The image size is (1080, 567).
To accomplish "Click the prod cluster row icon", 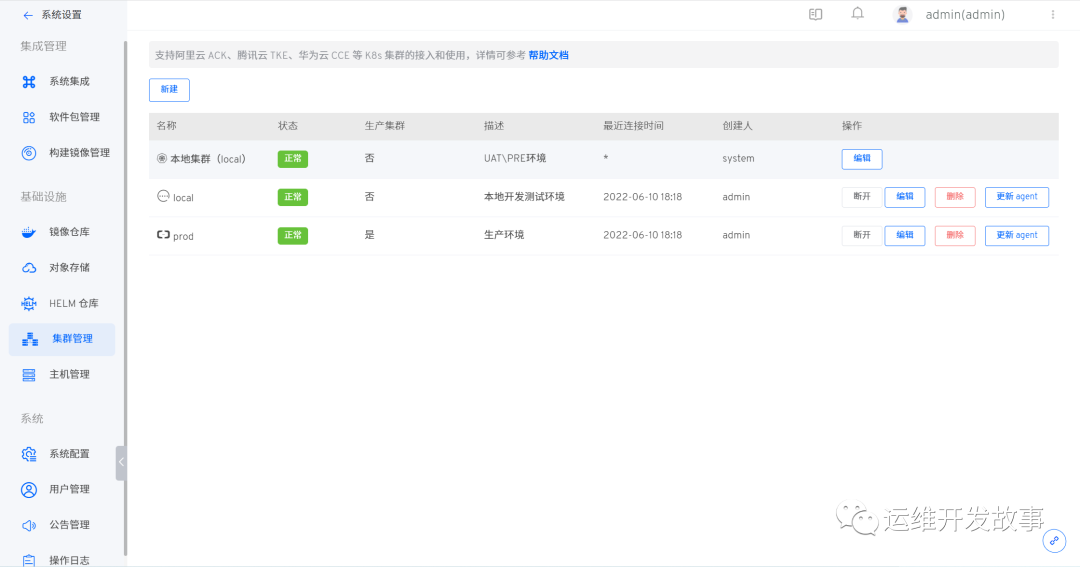I will point(163,235).
